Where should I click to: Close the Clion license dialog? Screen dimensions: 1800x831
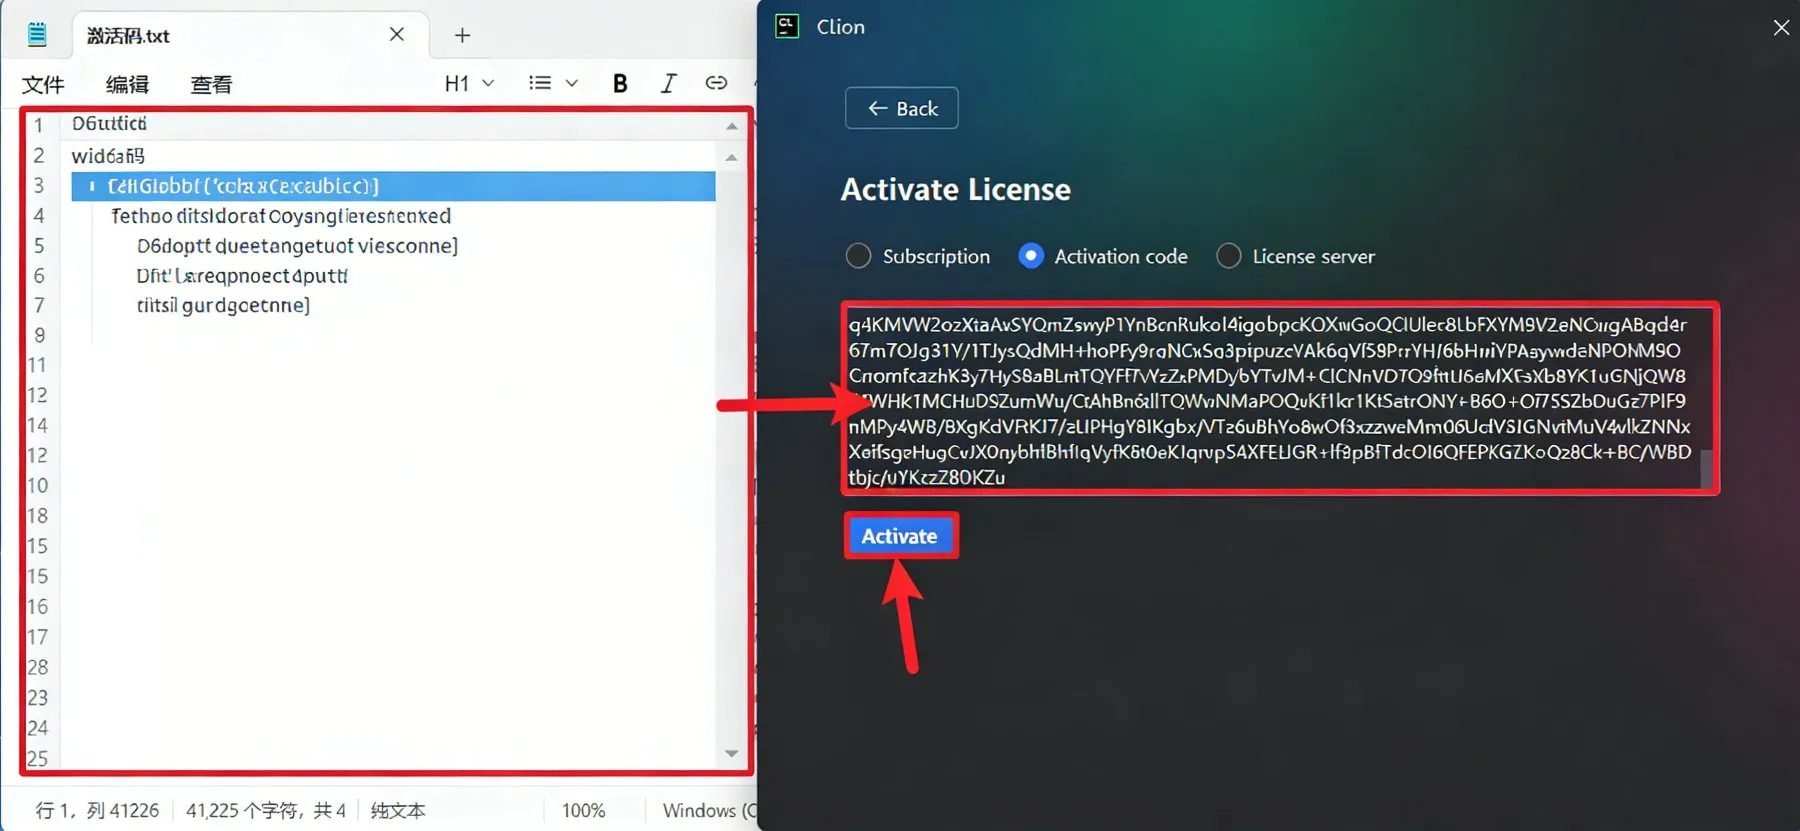point(1781,28)
